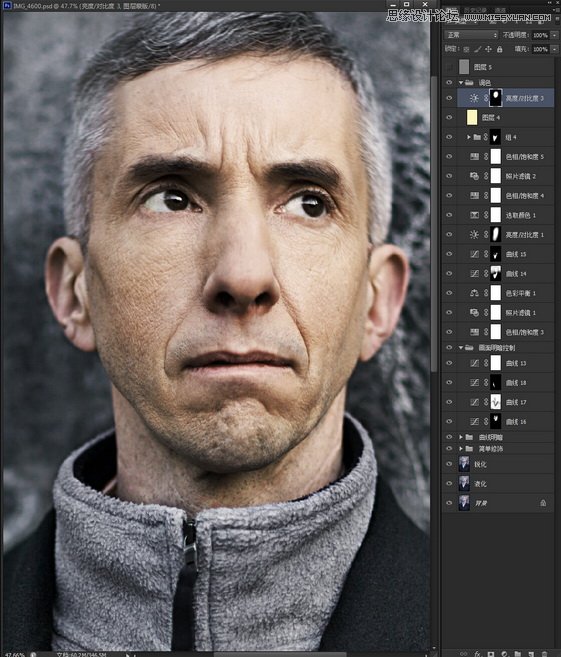The height and width of the screenshot is (657, 561).
Task: Click the yellow thumbnail of 图层 4
Action: click(x=472, y=117)
